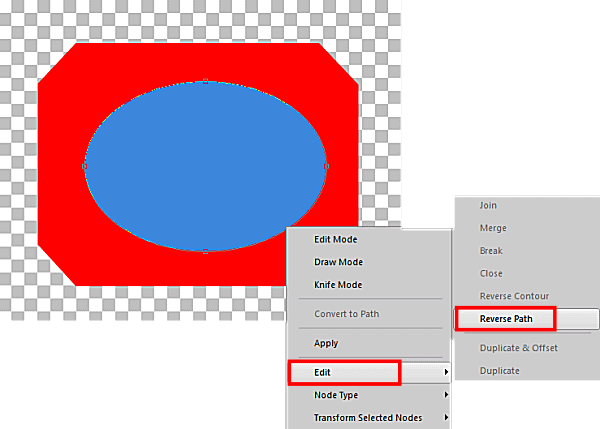This screenshot has width=600, height=429.
Task: Click left node of blue ellipse
Action: pyautogui.click(x=85, y=166)
